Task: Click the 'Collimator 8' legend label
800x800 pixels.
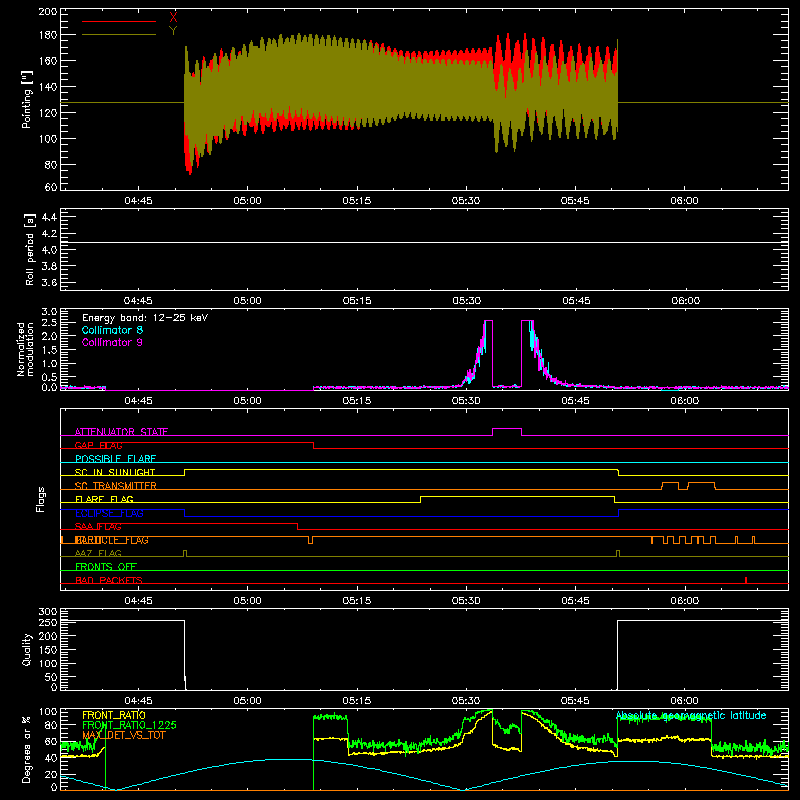Action: coord(112,330)
